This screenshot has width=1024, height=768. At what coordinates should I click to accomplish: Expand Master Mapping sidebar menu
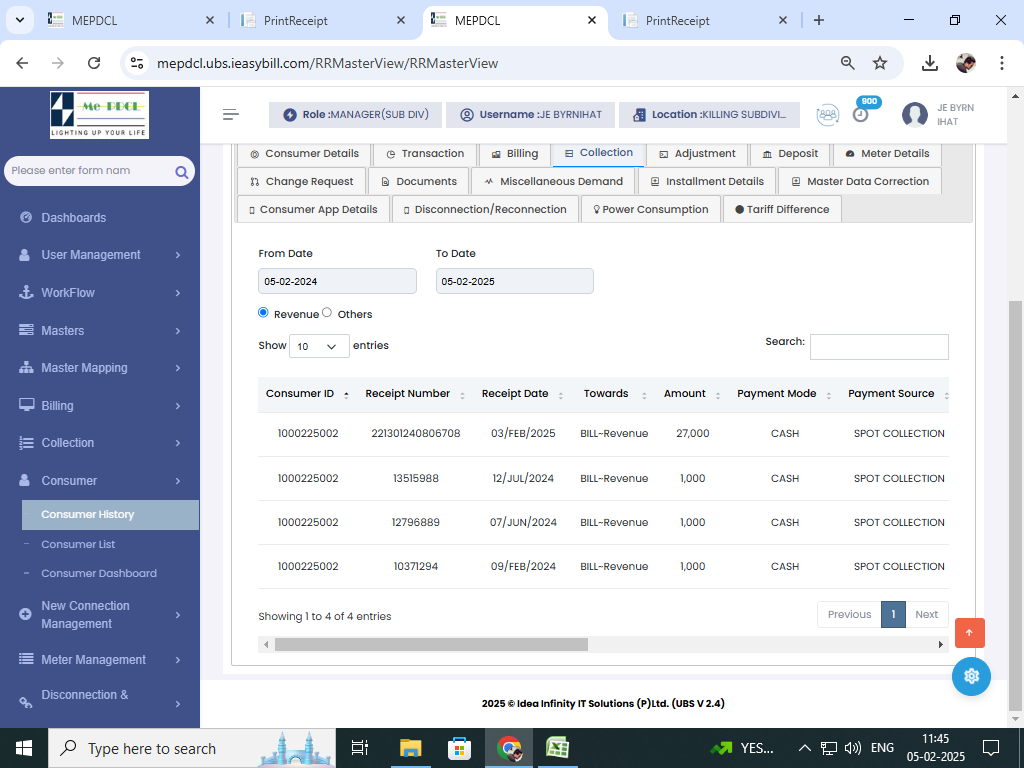99,368
